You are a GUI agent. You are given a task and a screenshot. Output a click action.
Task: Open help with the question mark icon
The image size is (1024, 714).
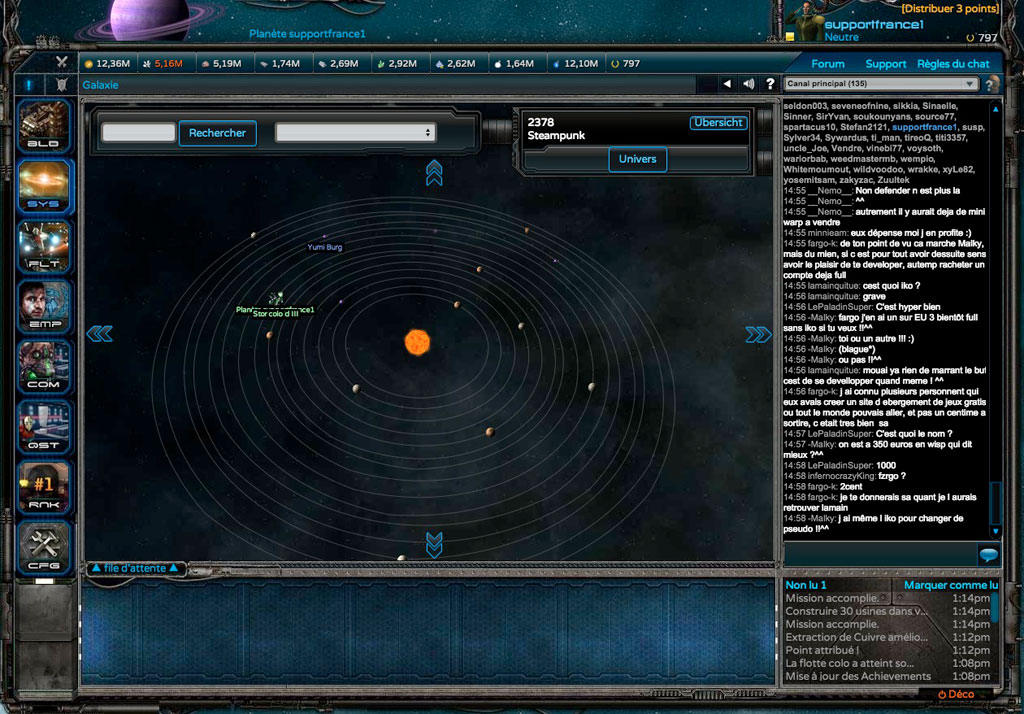[770, 84]
